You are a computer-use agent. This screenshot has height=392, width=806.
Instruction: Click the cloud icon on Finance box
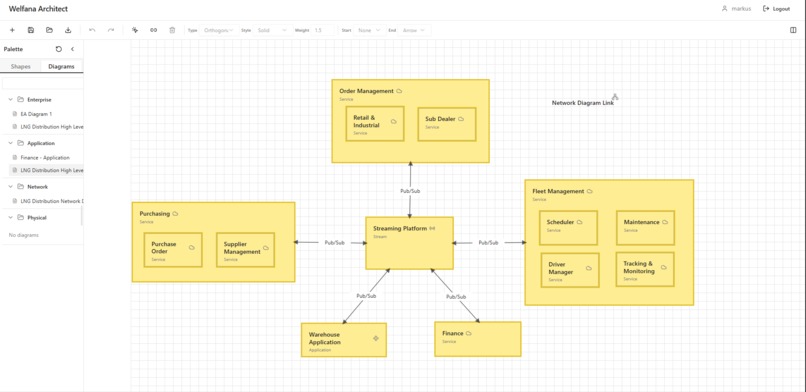point(469,333)
